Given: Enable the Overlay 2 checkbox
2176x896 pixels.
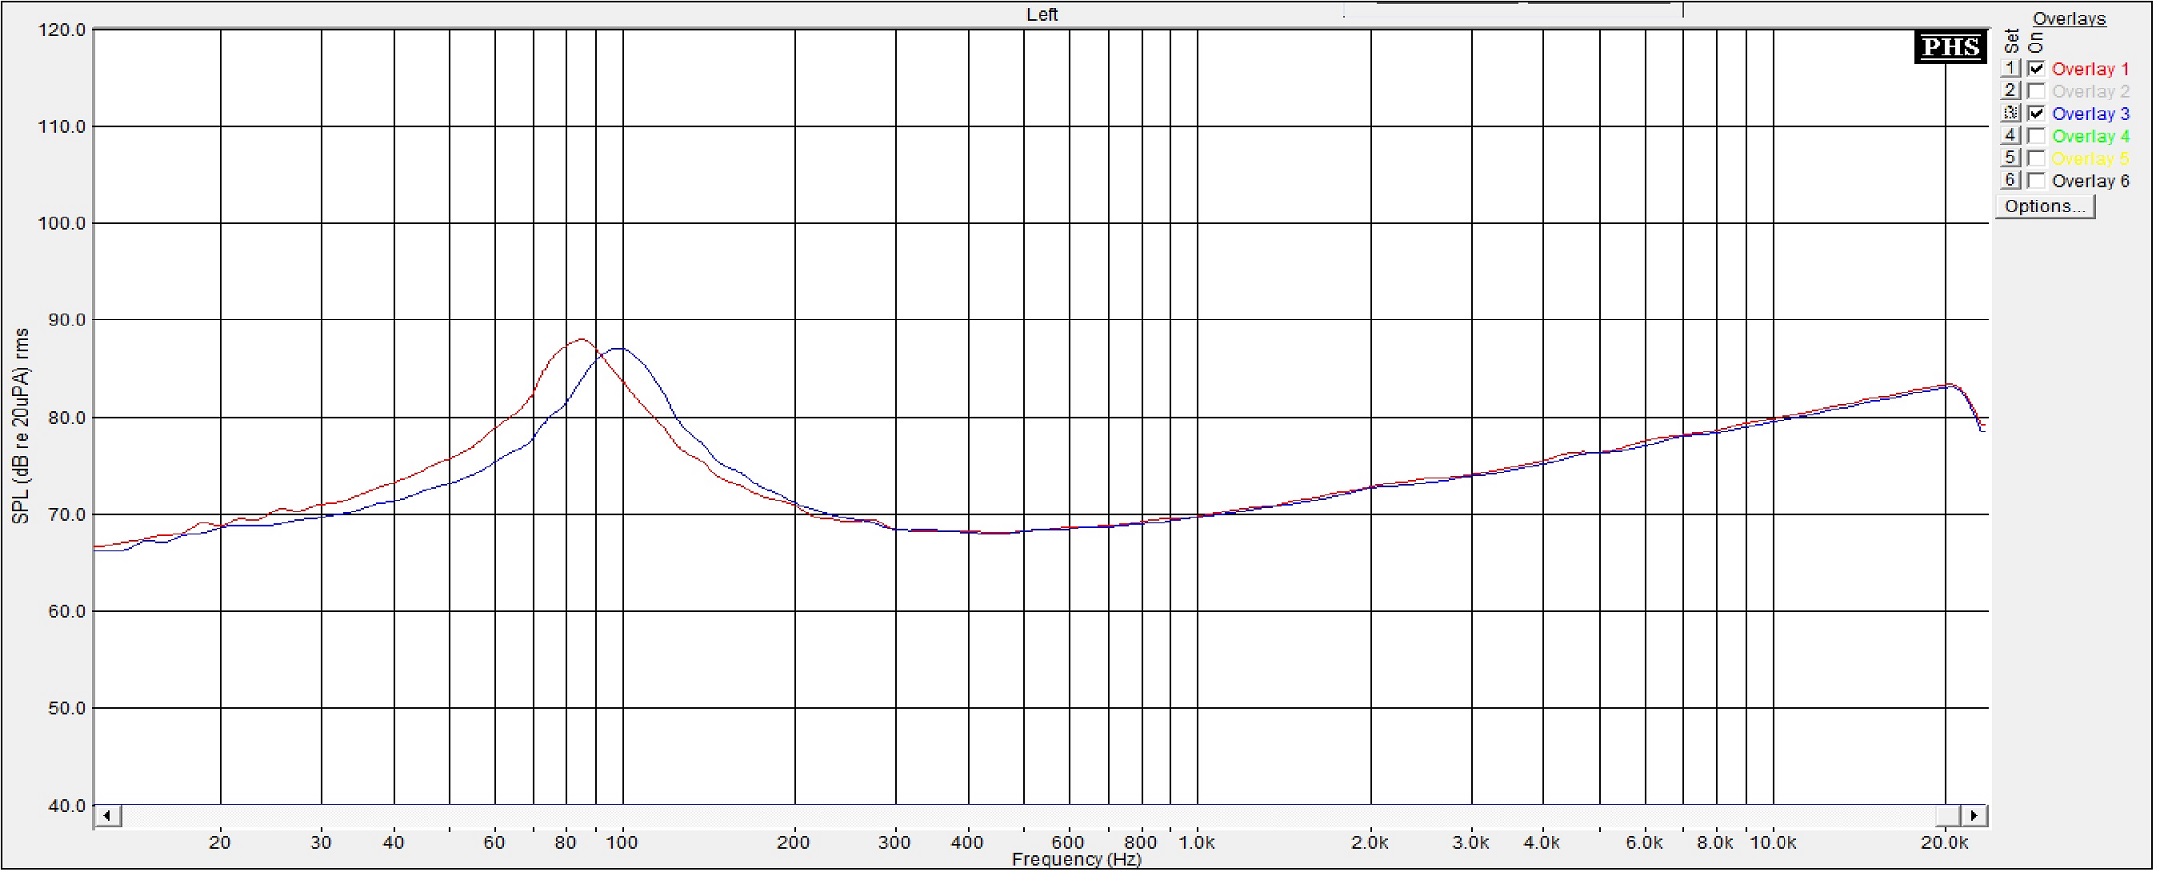Looking at the screenshot, I should tap(2036, 91).
